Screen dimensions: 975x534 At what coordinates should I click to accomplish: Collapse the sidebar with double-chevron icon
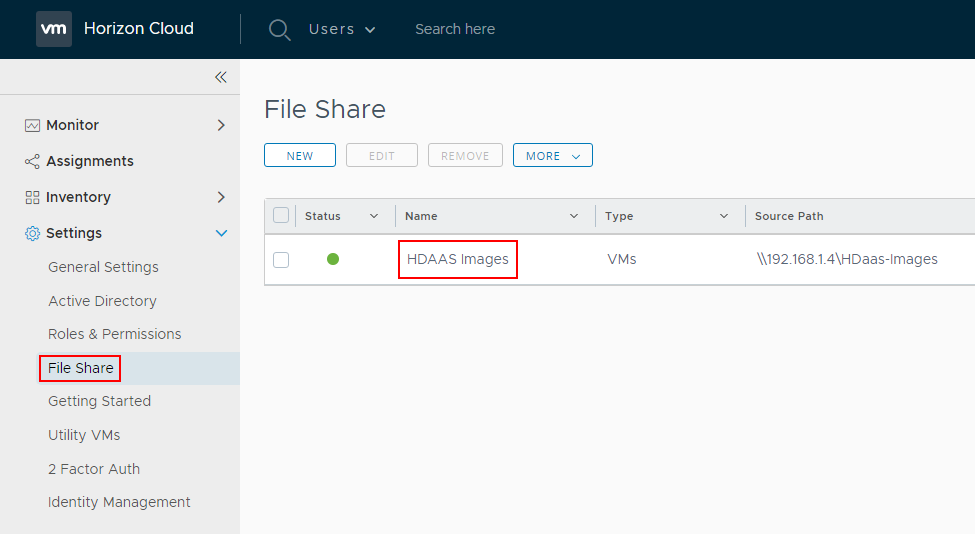pos(220,77)
